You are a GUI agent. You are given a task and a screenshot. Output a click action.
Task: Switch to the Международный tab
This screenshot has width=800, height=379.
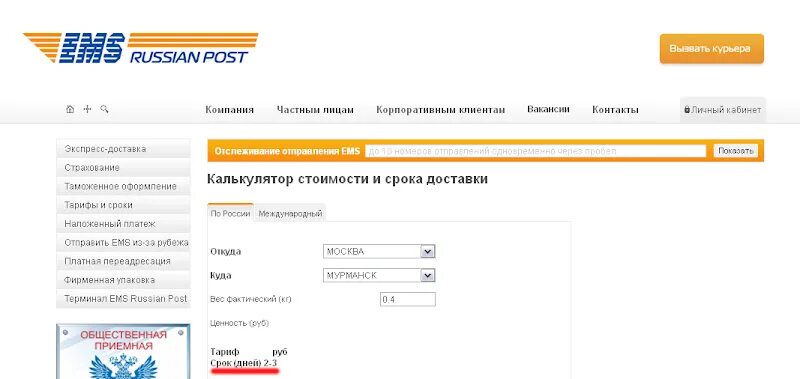coord(290,214)
